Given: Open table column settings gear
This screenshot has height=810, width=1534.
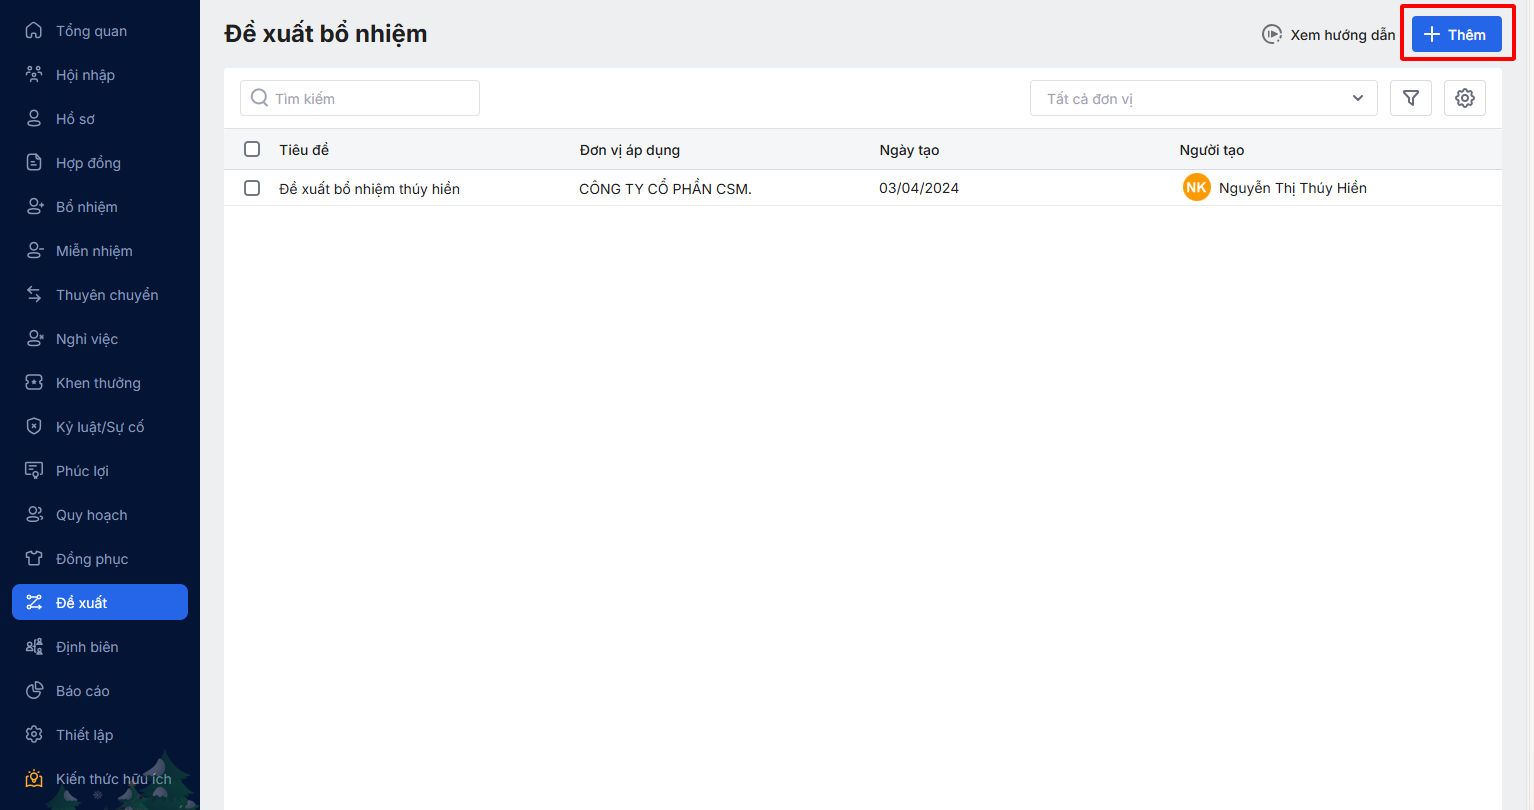Looking at the screenshot, I should coord(1465,98).
